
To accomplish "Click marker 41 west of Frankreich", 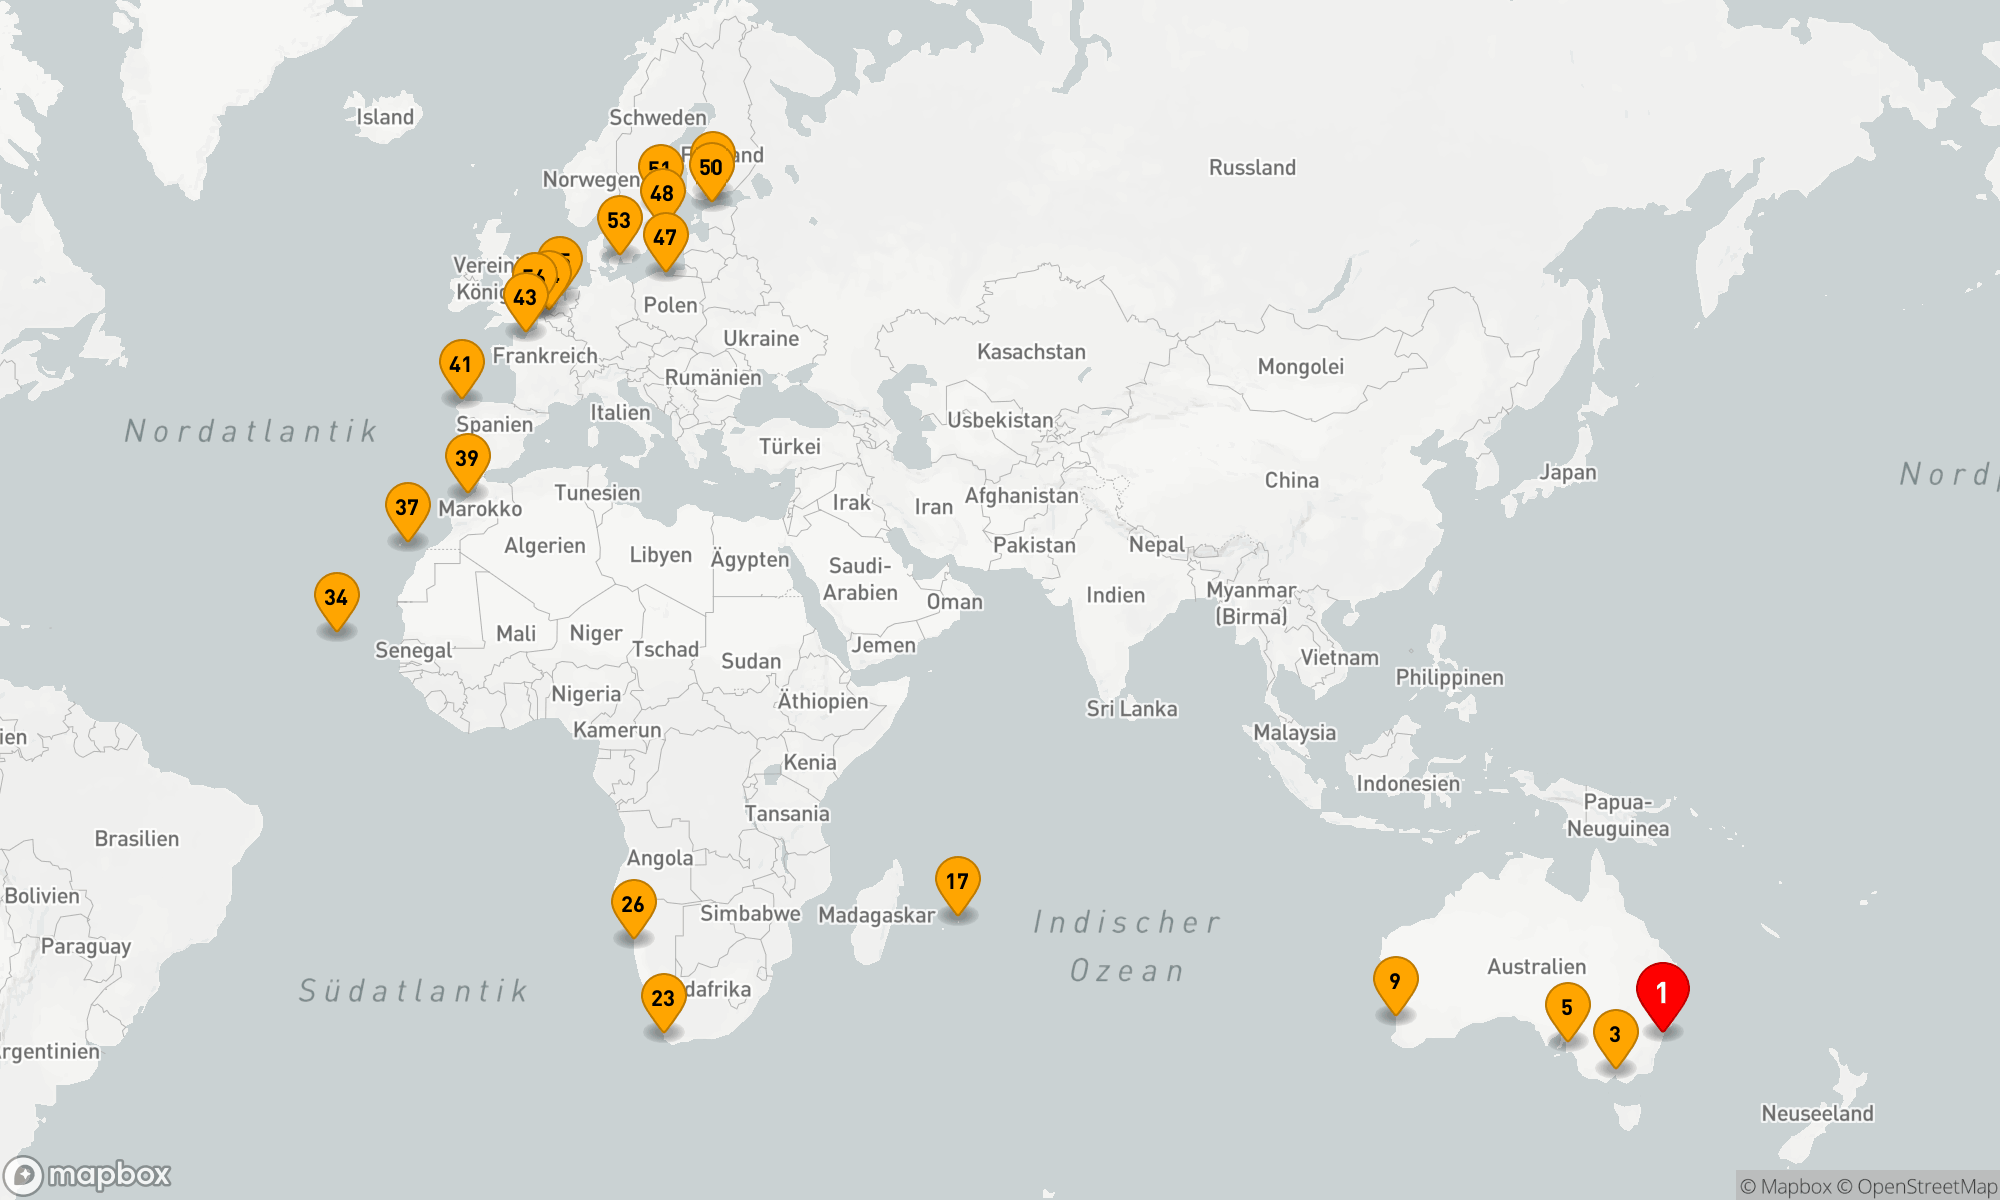I will click(x=461, y=364).
